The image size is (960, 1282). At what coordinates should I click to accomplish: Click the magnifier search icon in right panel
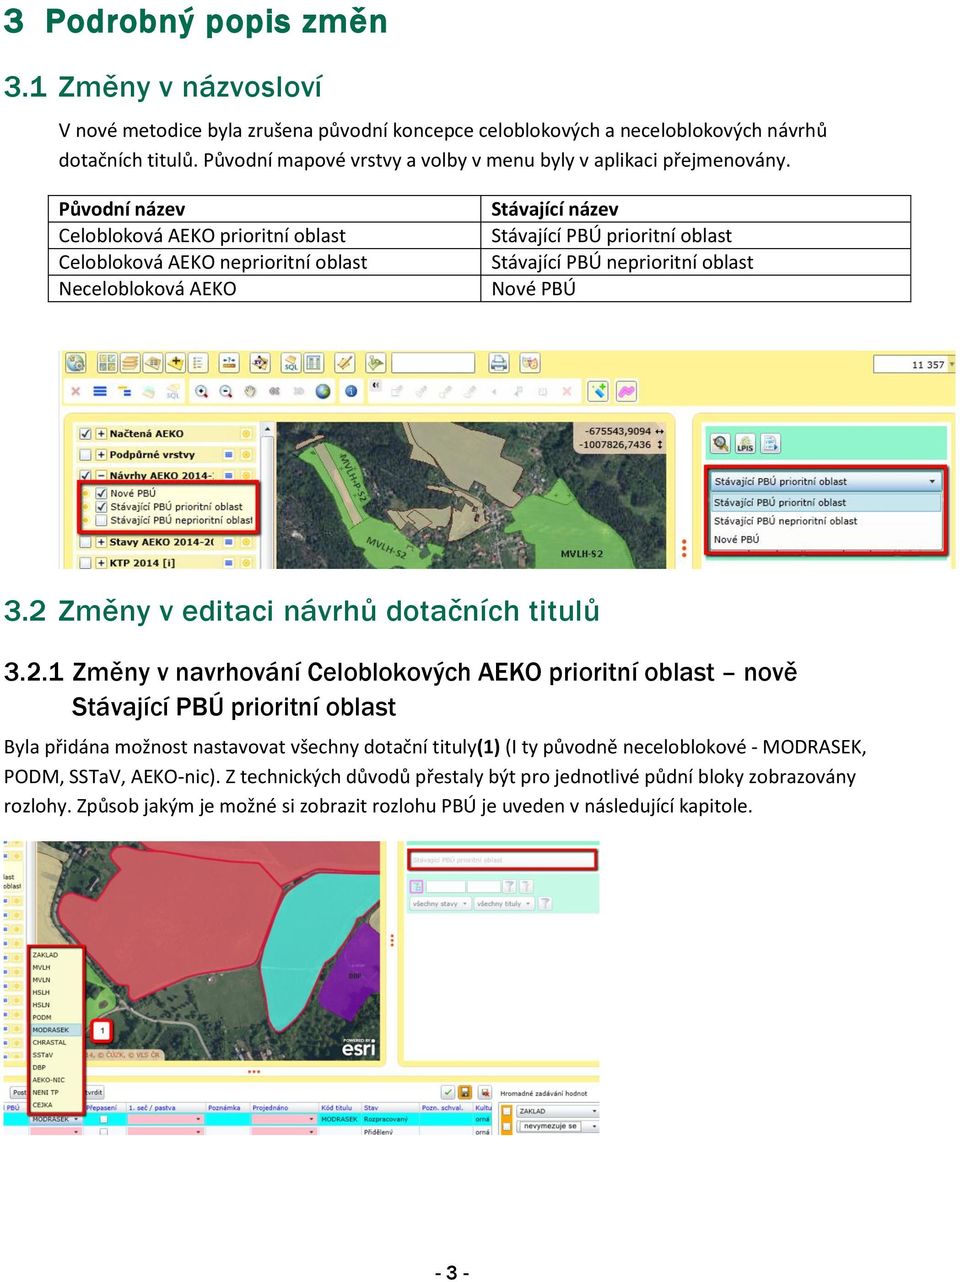720,443
